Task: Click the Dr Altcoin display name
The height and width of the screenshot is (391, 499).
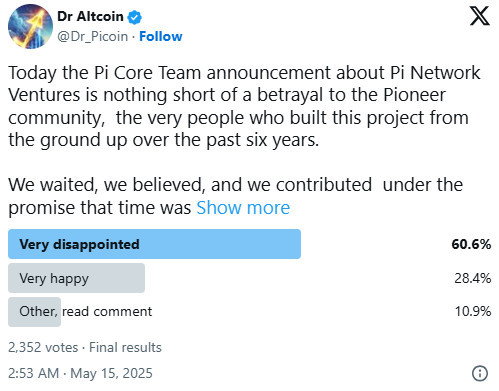Action: point(90,16)
